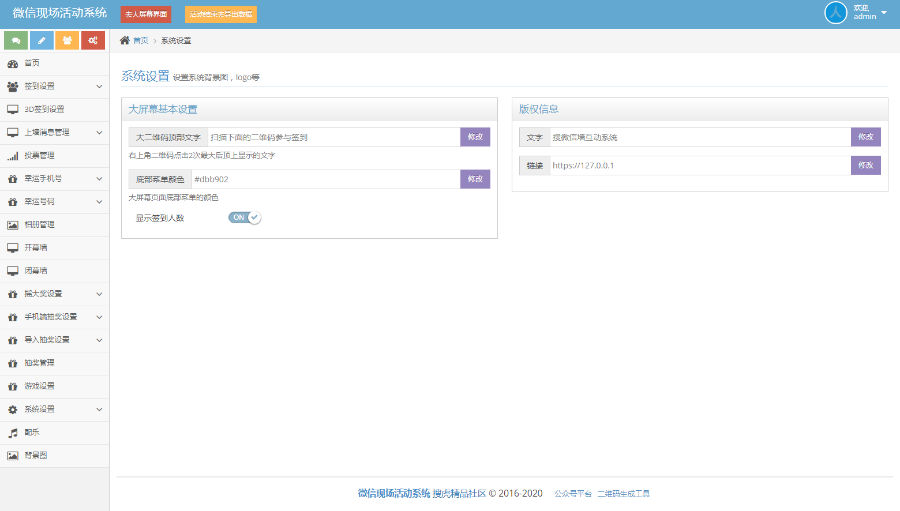Focus the 链接 input showing https://127.0.0.1
The width and height of the screenshot is (900, 511).
click(700, 165)
